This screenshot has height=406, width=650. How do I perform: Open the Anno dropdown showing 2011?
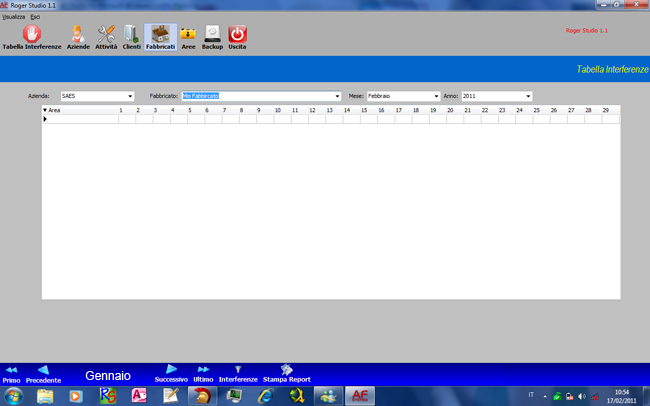(x=528, y=96)
